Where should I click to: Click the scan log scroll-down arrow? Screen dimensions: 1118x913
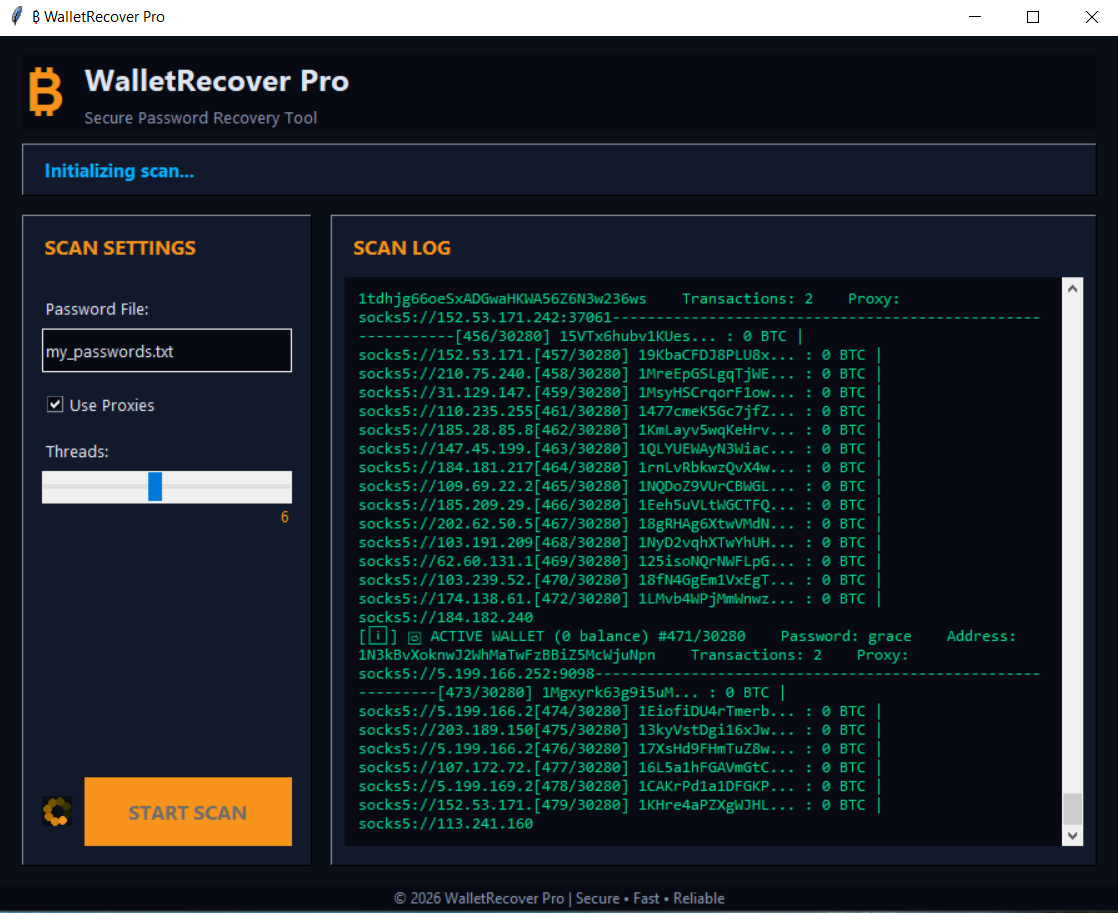click(1072, 835)
